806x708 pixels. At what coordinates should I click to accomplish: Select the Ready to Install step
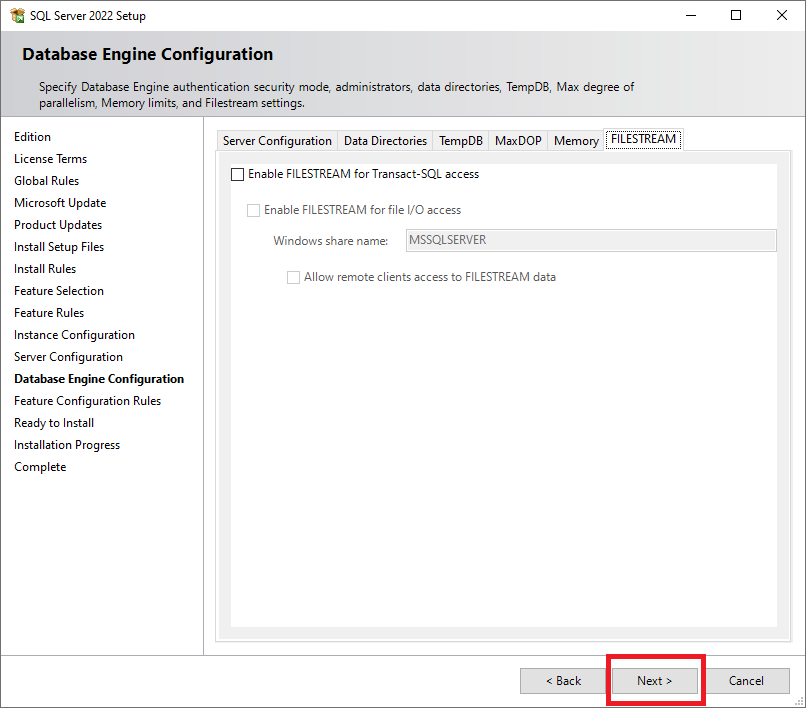pos(54,423)
